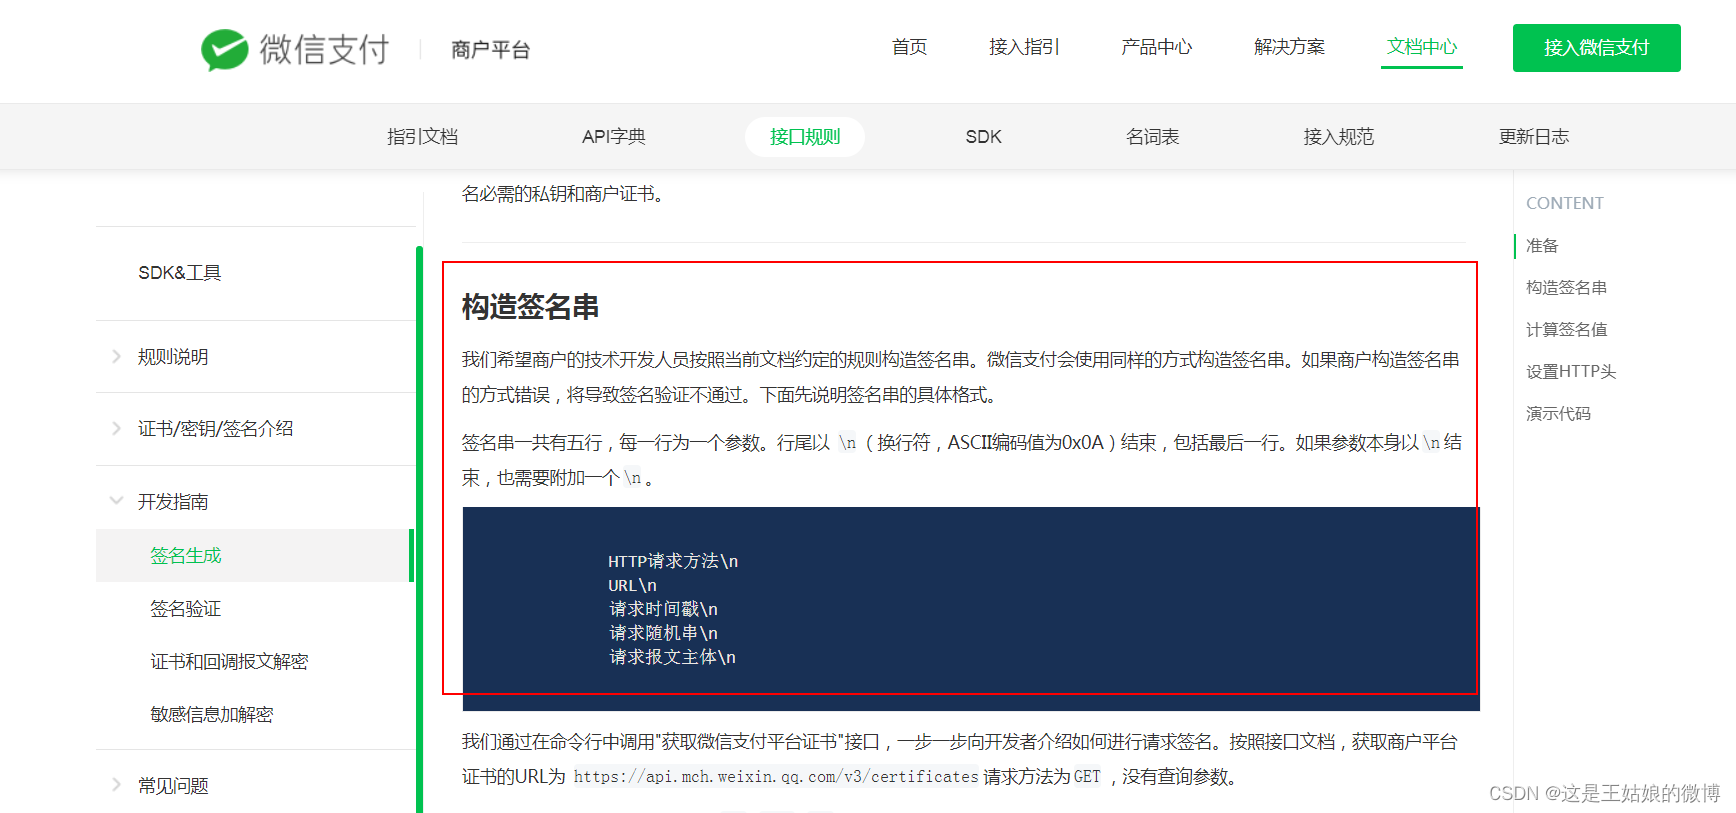Open the 开发指南 sidebar section

[173, 501]
